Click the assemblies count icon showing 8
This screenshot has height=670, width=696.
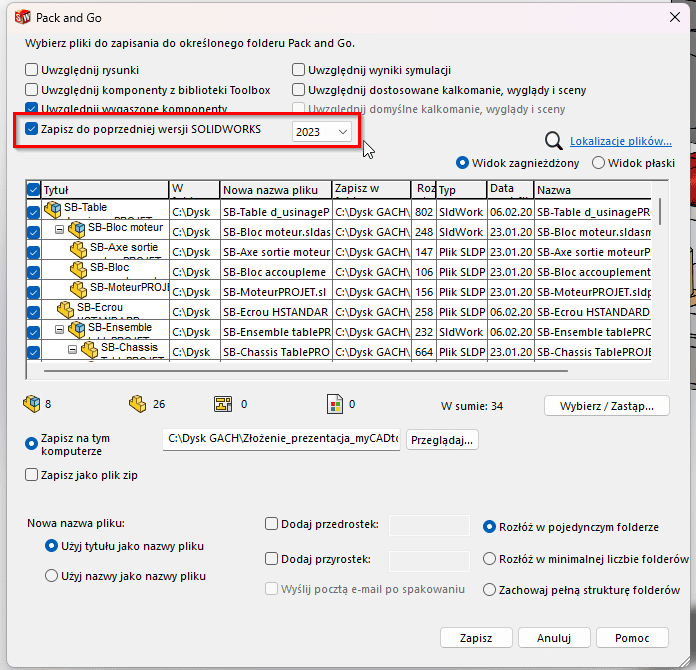tap(32, 404)
